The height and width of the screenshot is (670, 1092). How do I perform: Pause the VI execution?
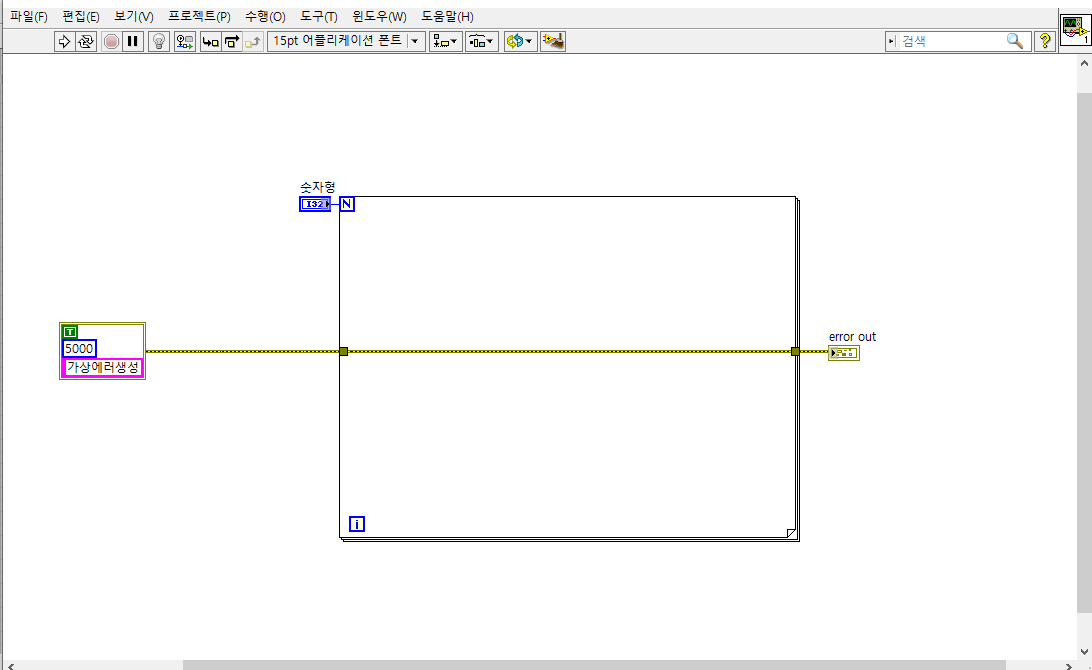click(x=133, y=41)
